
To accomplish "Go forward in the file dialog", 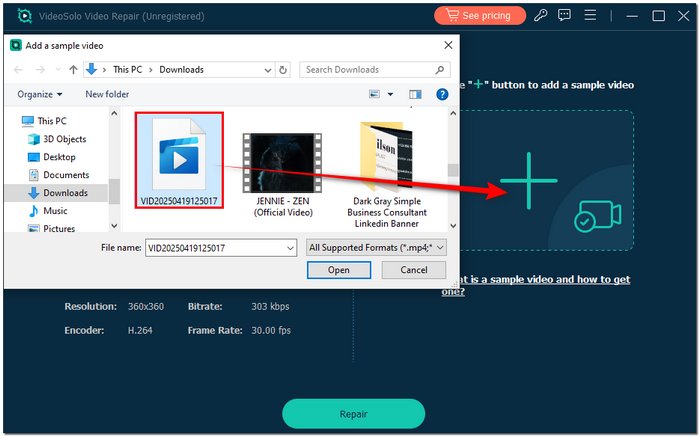I will point(40,70).
